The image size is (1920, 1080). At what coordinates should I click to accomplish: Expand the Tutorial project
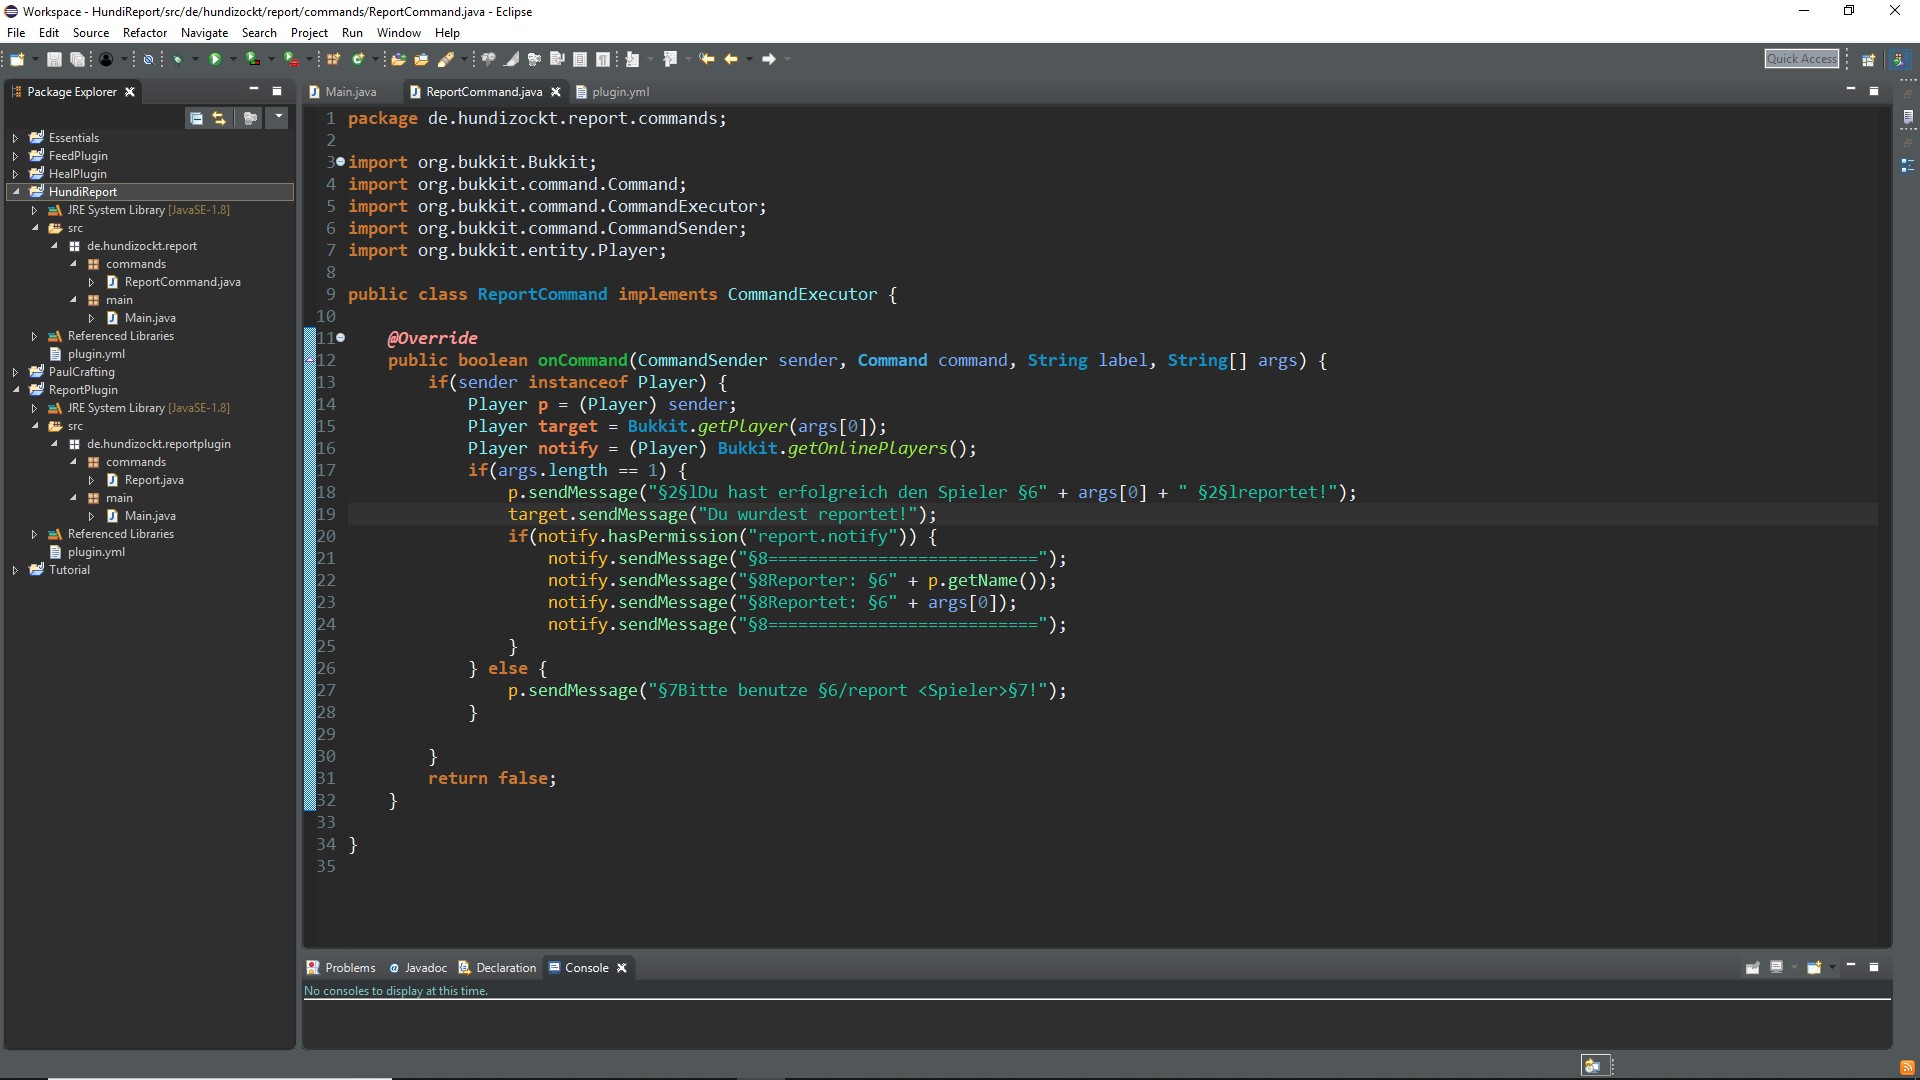coord(15,570)
